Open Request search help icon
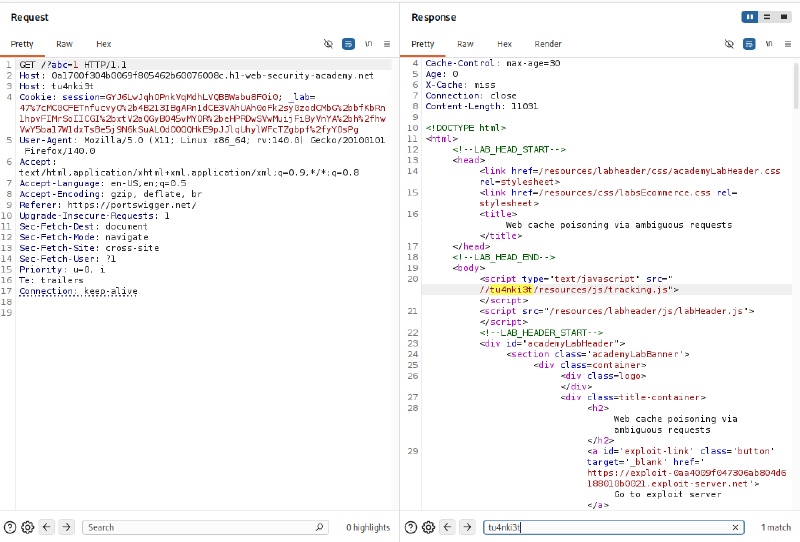The width and height of the screenshot is (800, 542). (x=10, y=527)
